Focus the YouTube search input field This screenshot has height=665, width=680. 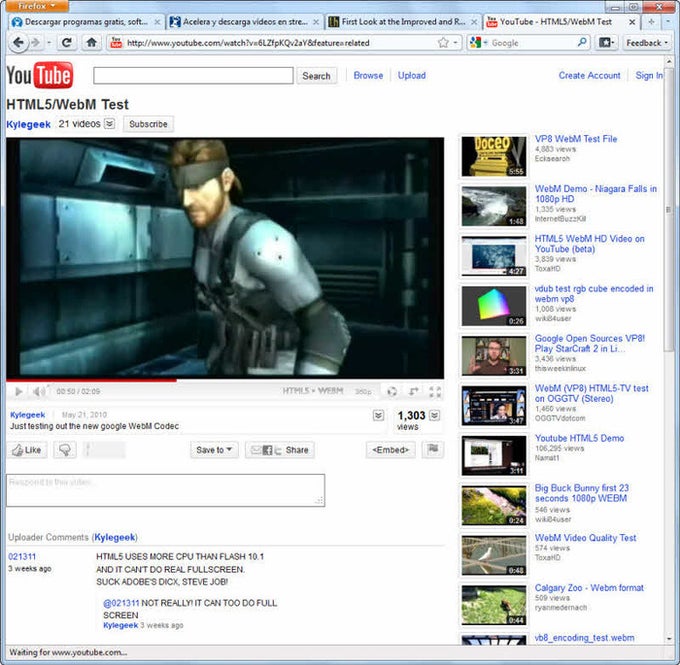193,75
